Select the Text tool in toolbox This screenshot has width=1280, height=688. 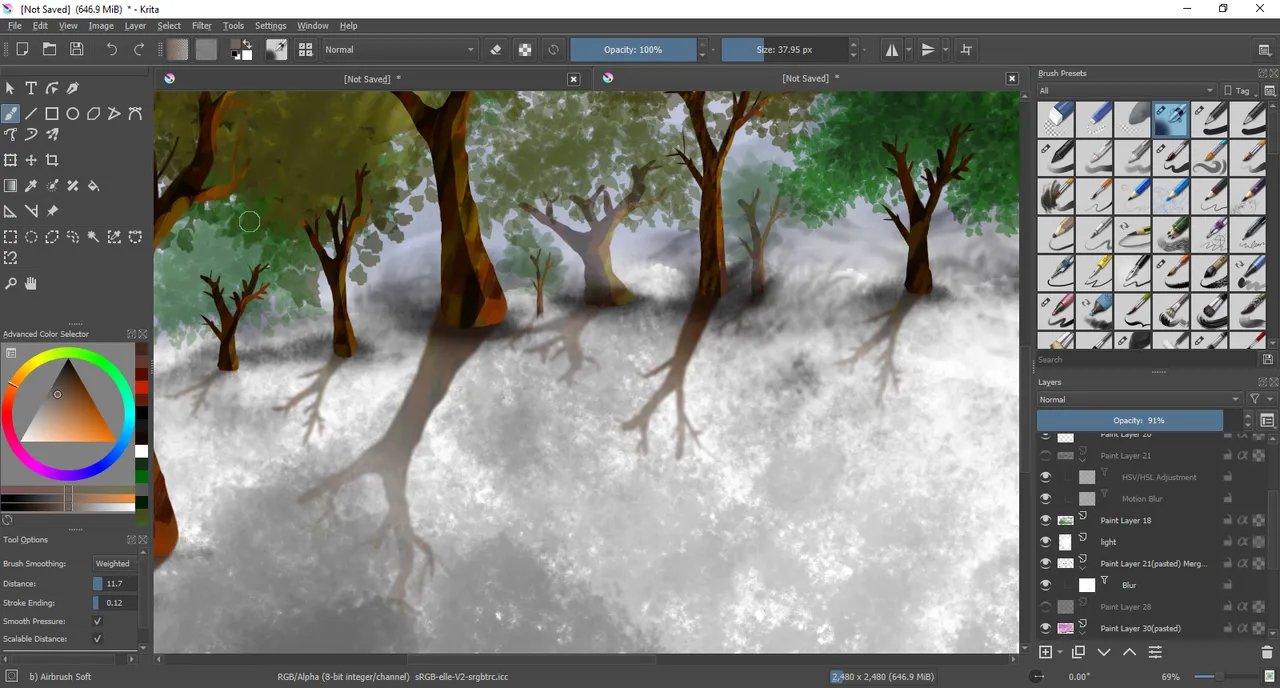tap(31, 88)
